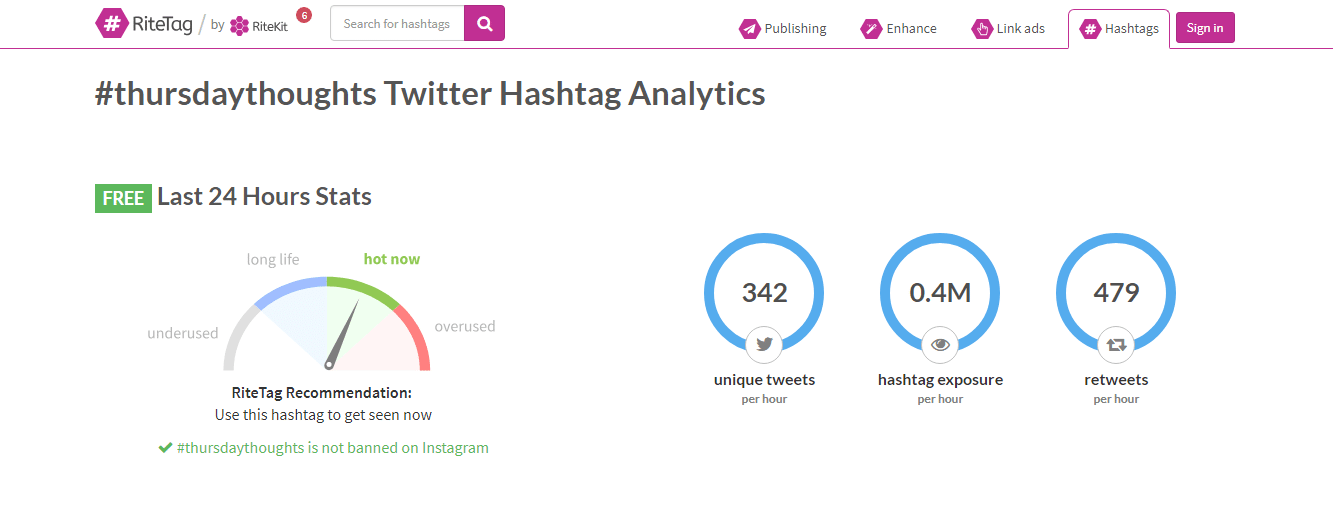Open the Hashtags tab
The width and height of the screenshot is (1333, 505).
(x=1119, y=29)
